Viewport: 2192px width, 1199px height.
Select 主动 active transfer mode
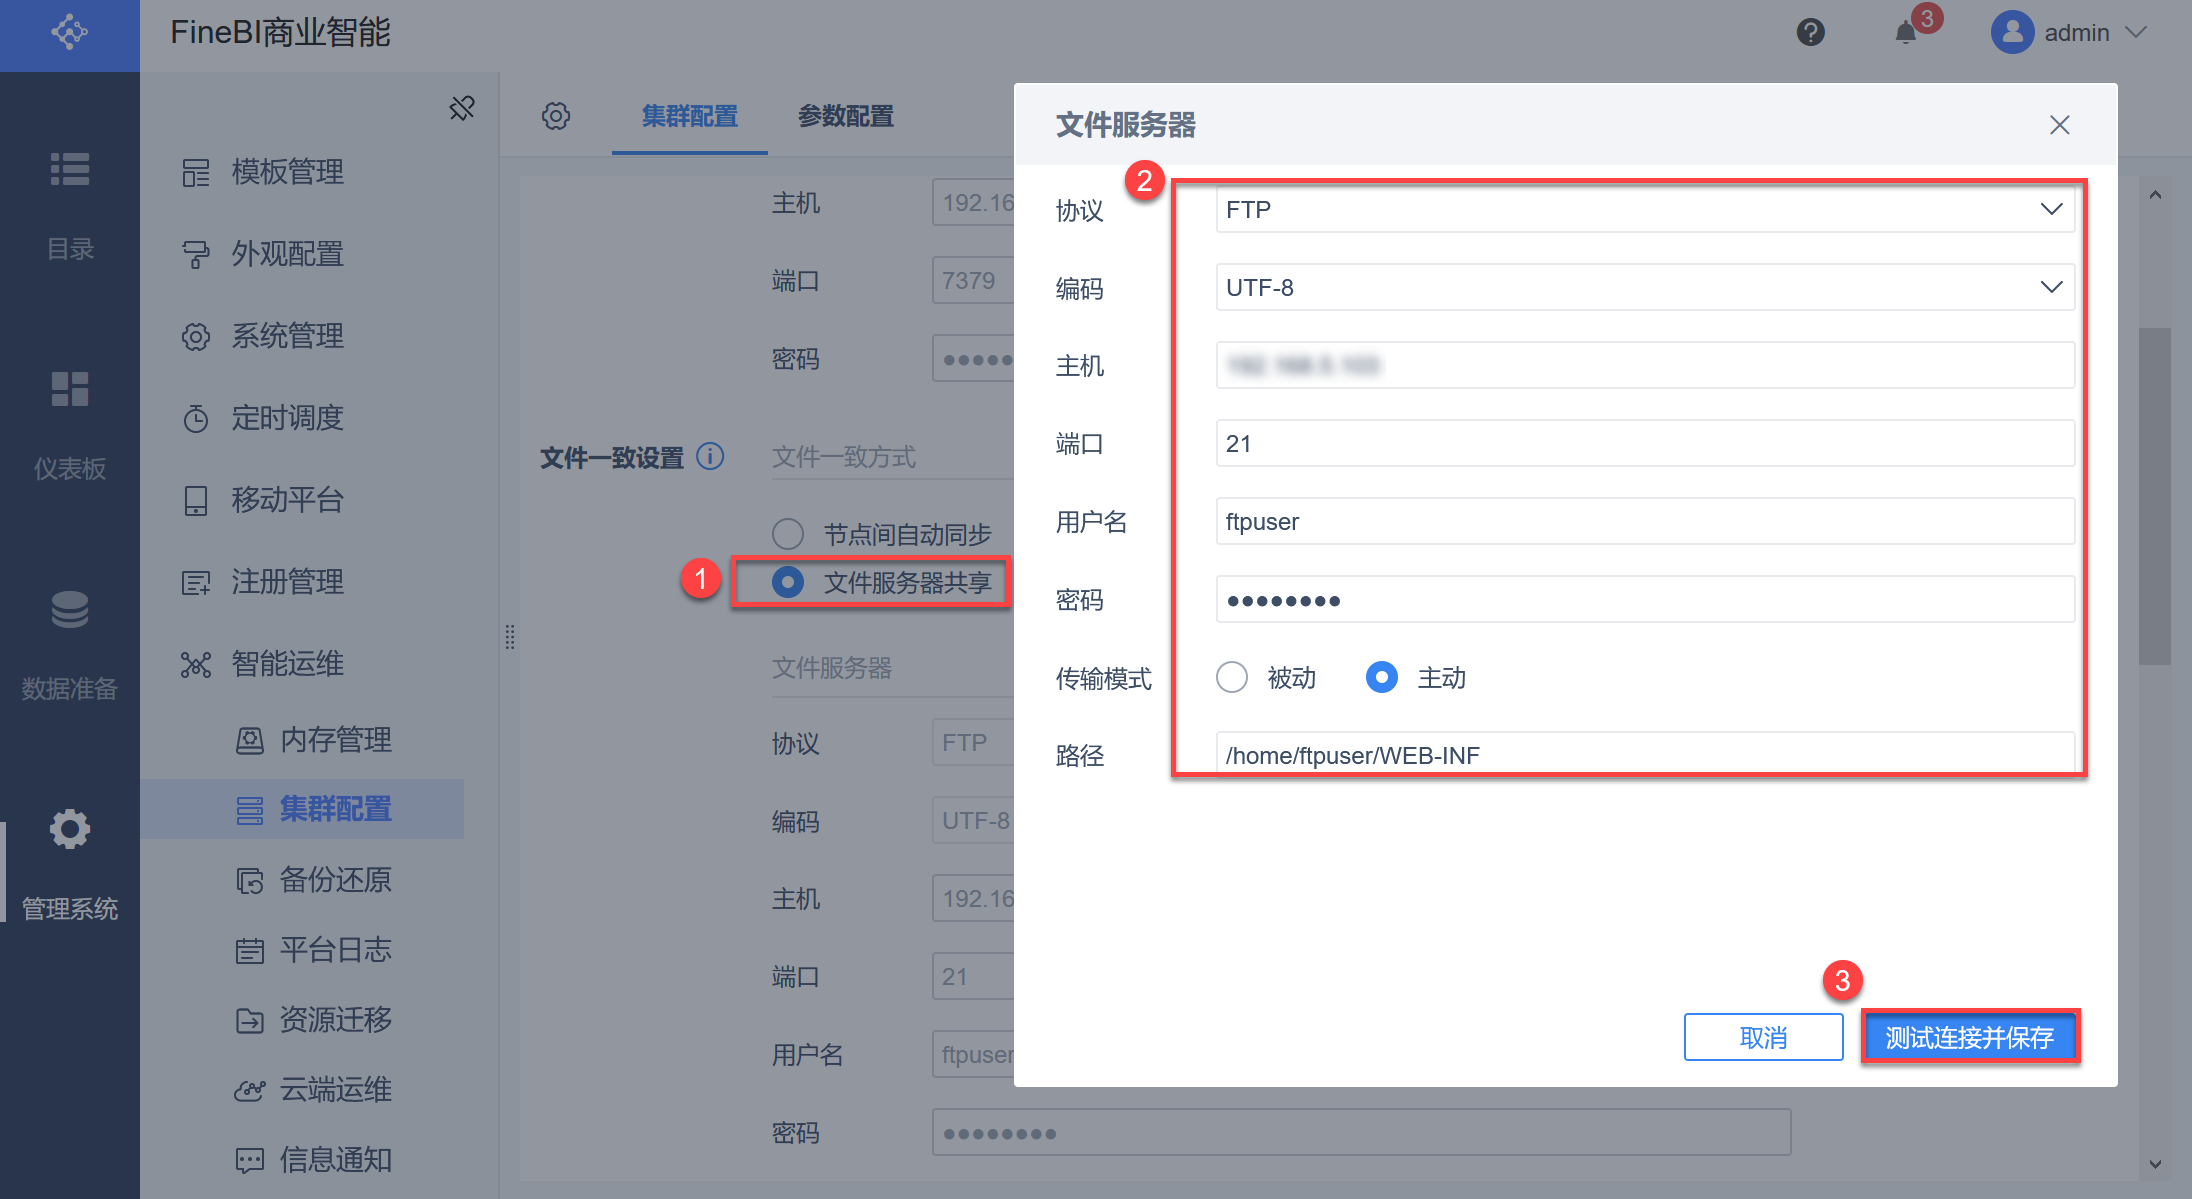pos(1382,678)
